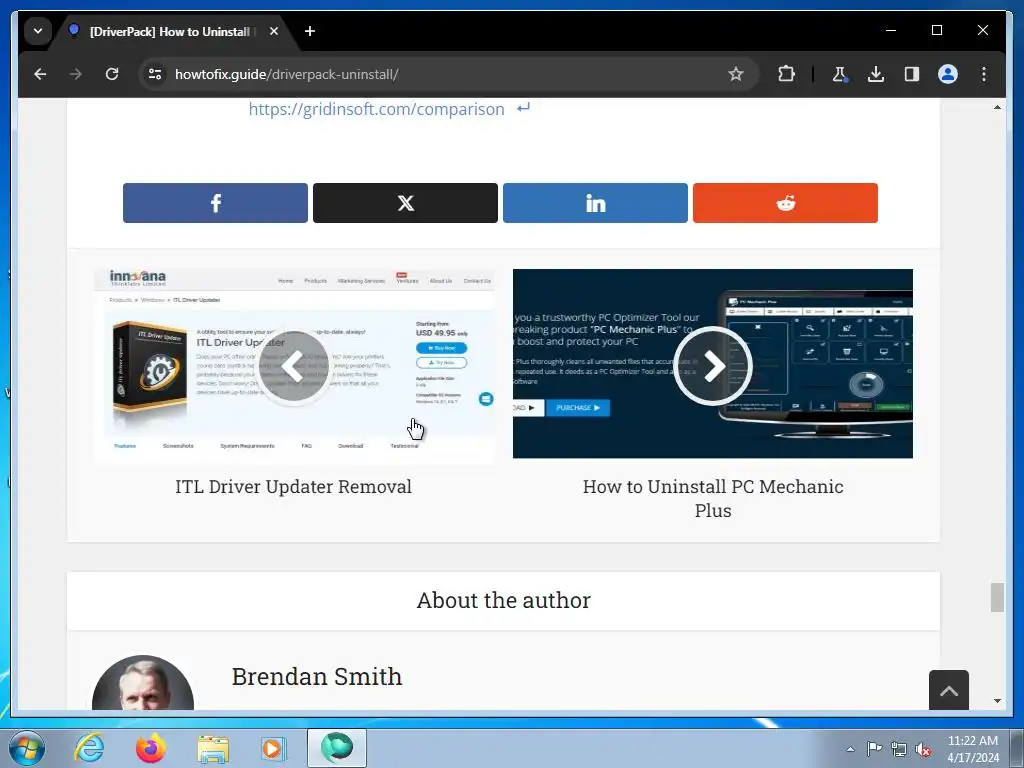Open Windows Media Player from the taskbar
This screenshot has height=768, width=1024.
coord(273,748)
